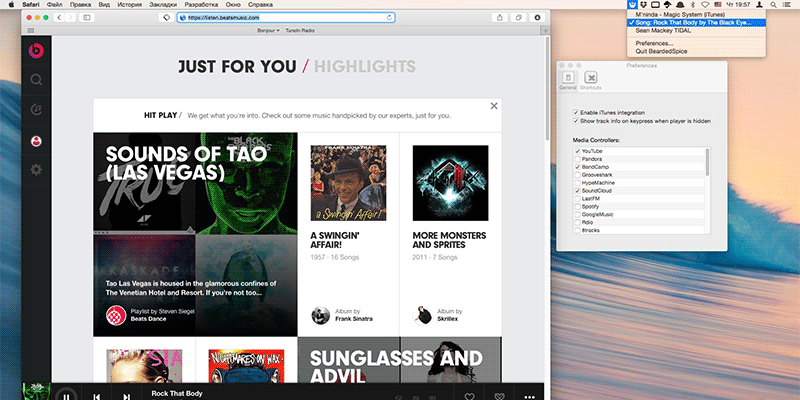Choose Quit BeardedSpice
Viewport: 800px width, 400px height.
[x=696, y=52]
